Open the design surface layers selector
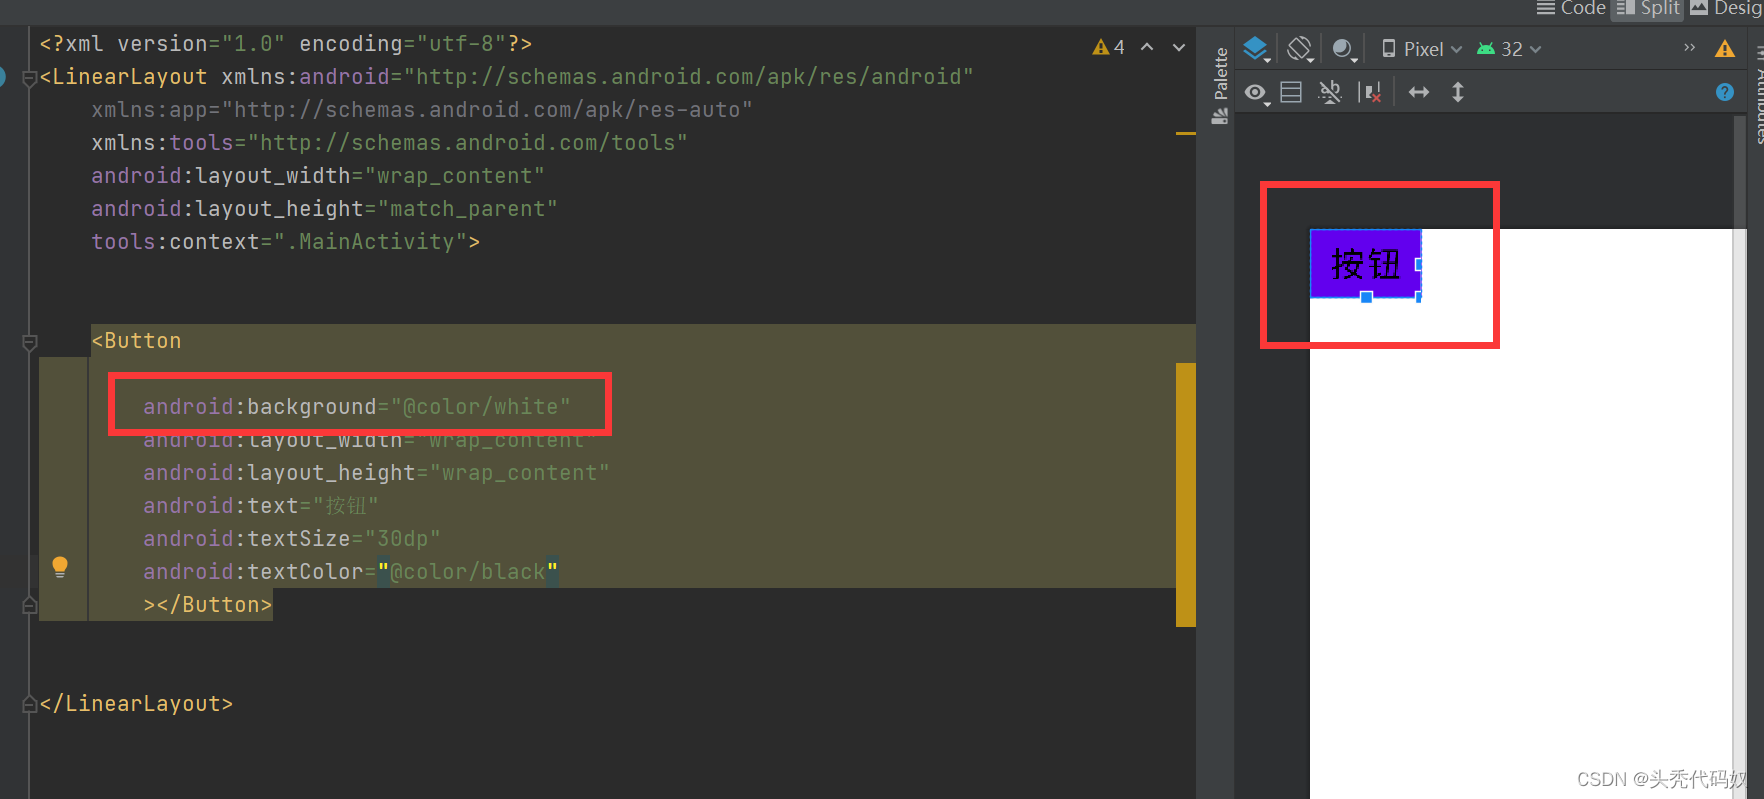Screen dimensions: 1764x799 coord(1256,49)
